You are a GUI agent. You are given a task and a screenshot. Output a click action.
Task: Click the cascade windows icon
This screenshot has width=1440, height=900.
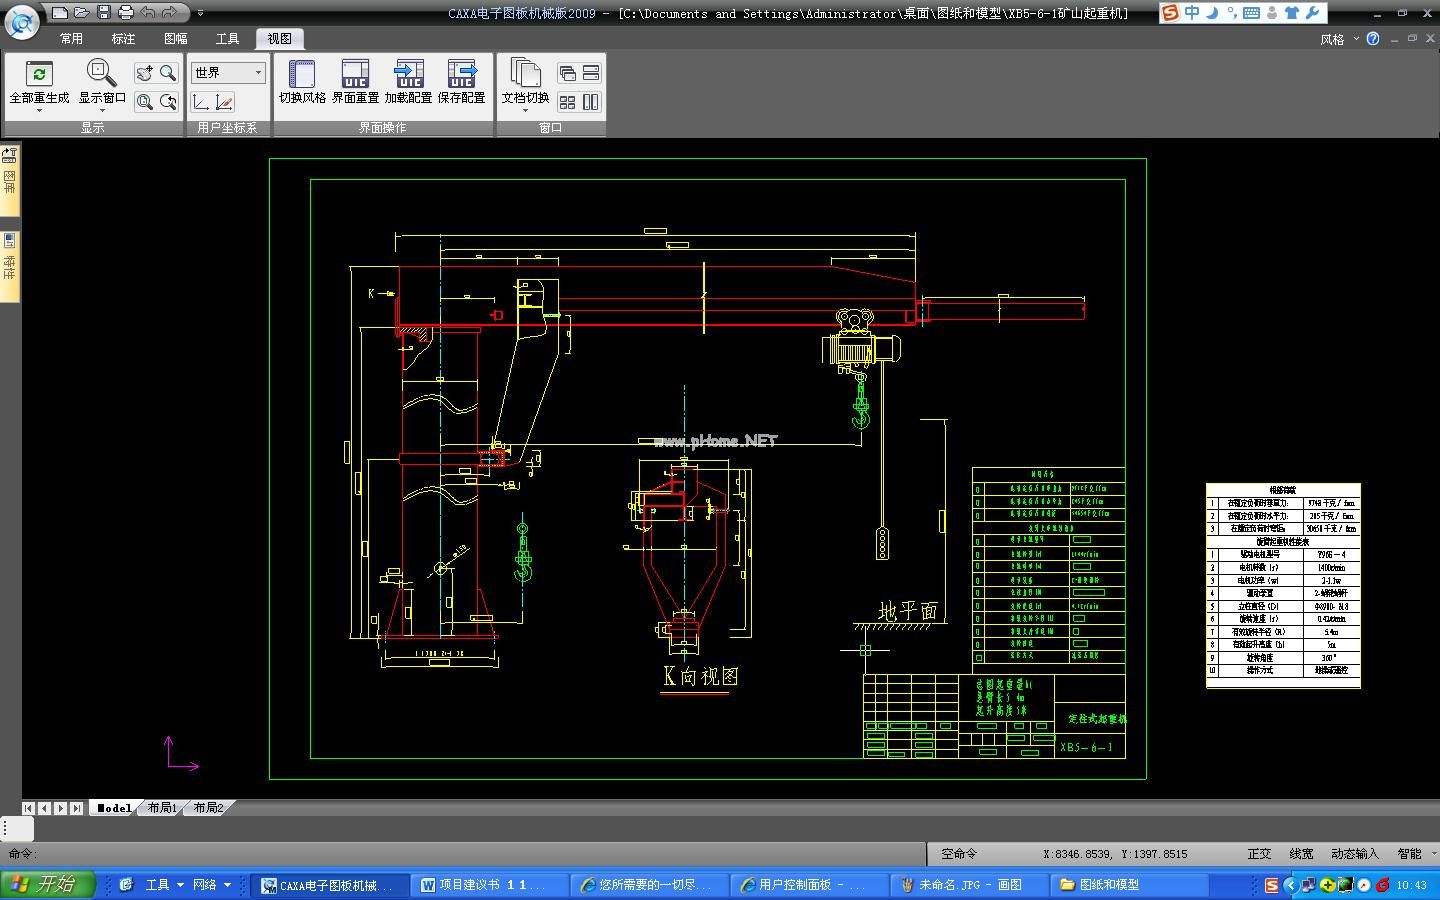(567, 73)
